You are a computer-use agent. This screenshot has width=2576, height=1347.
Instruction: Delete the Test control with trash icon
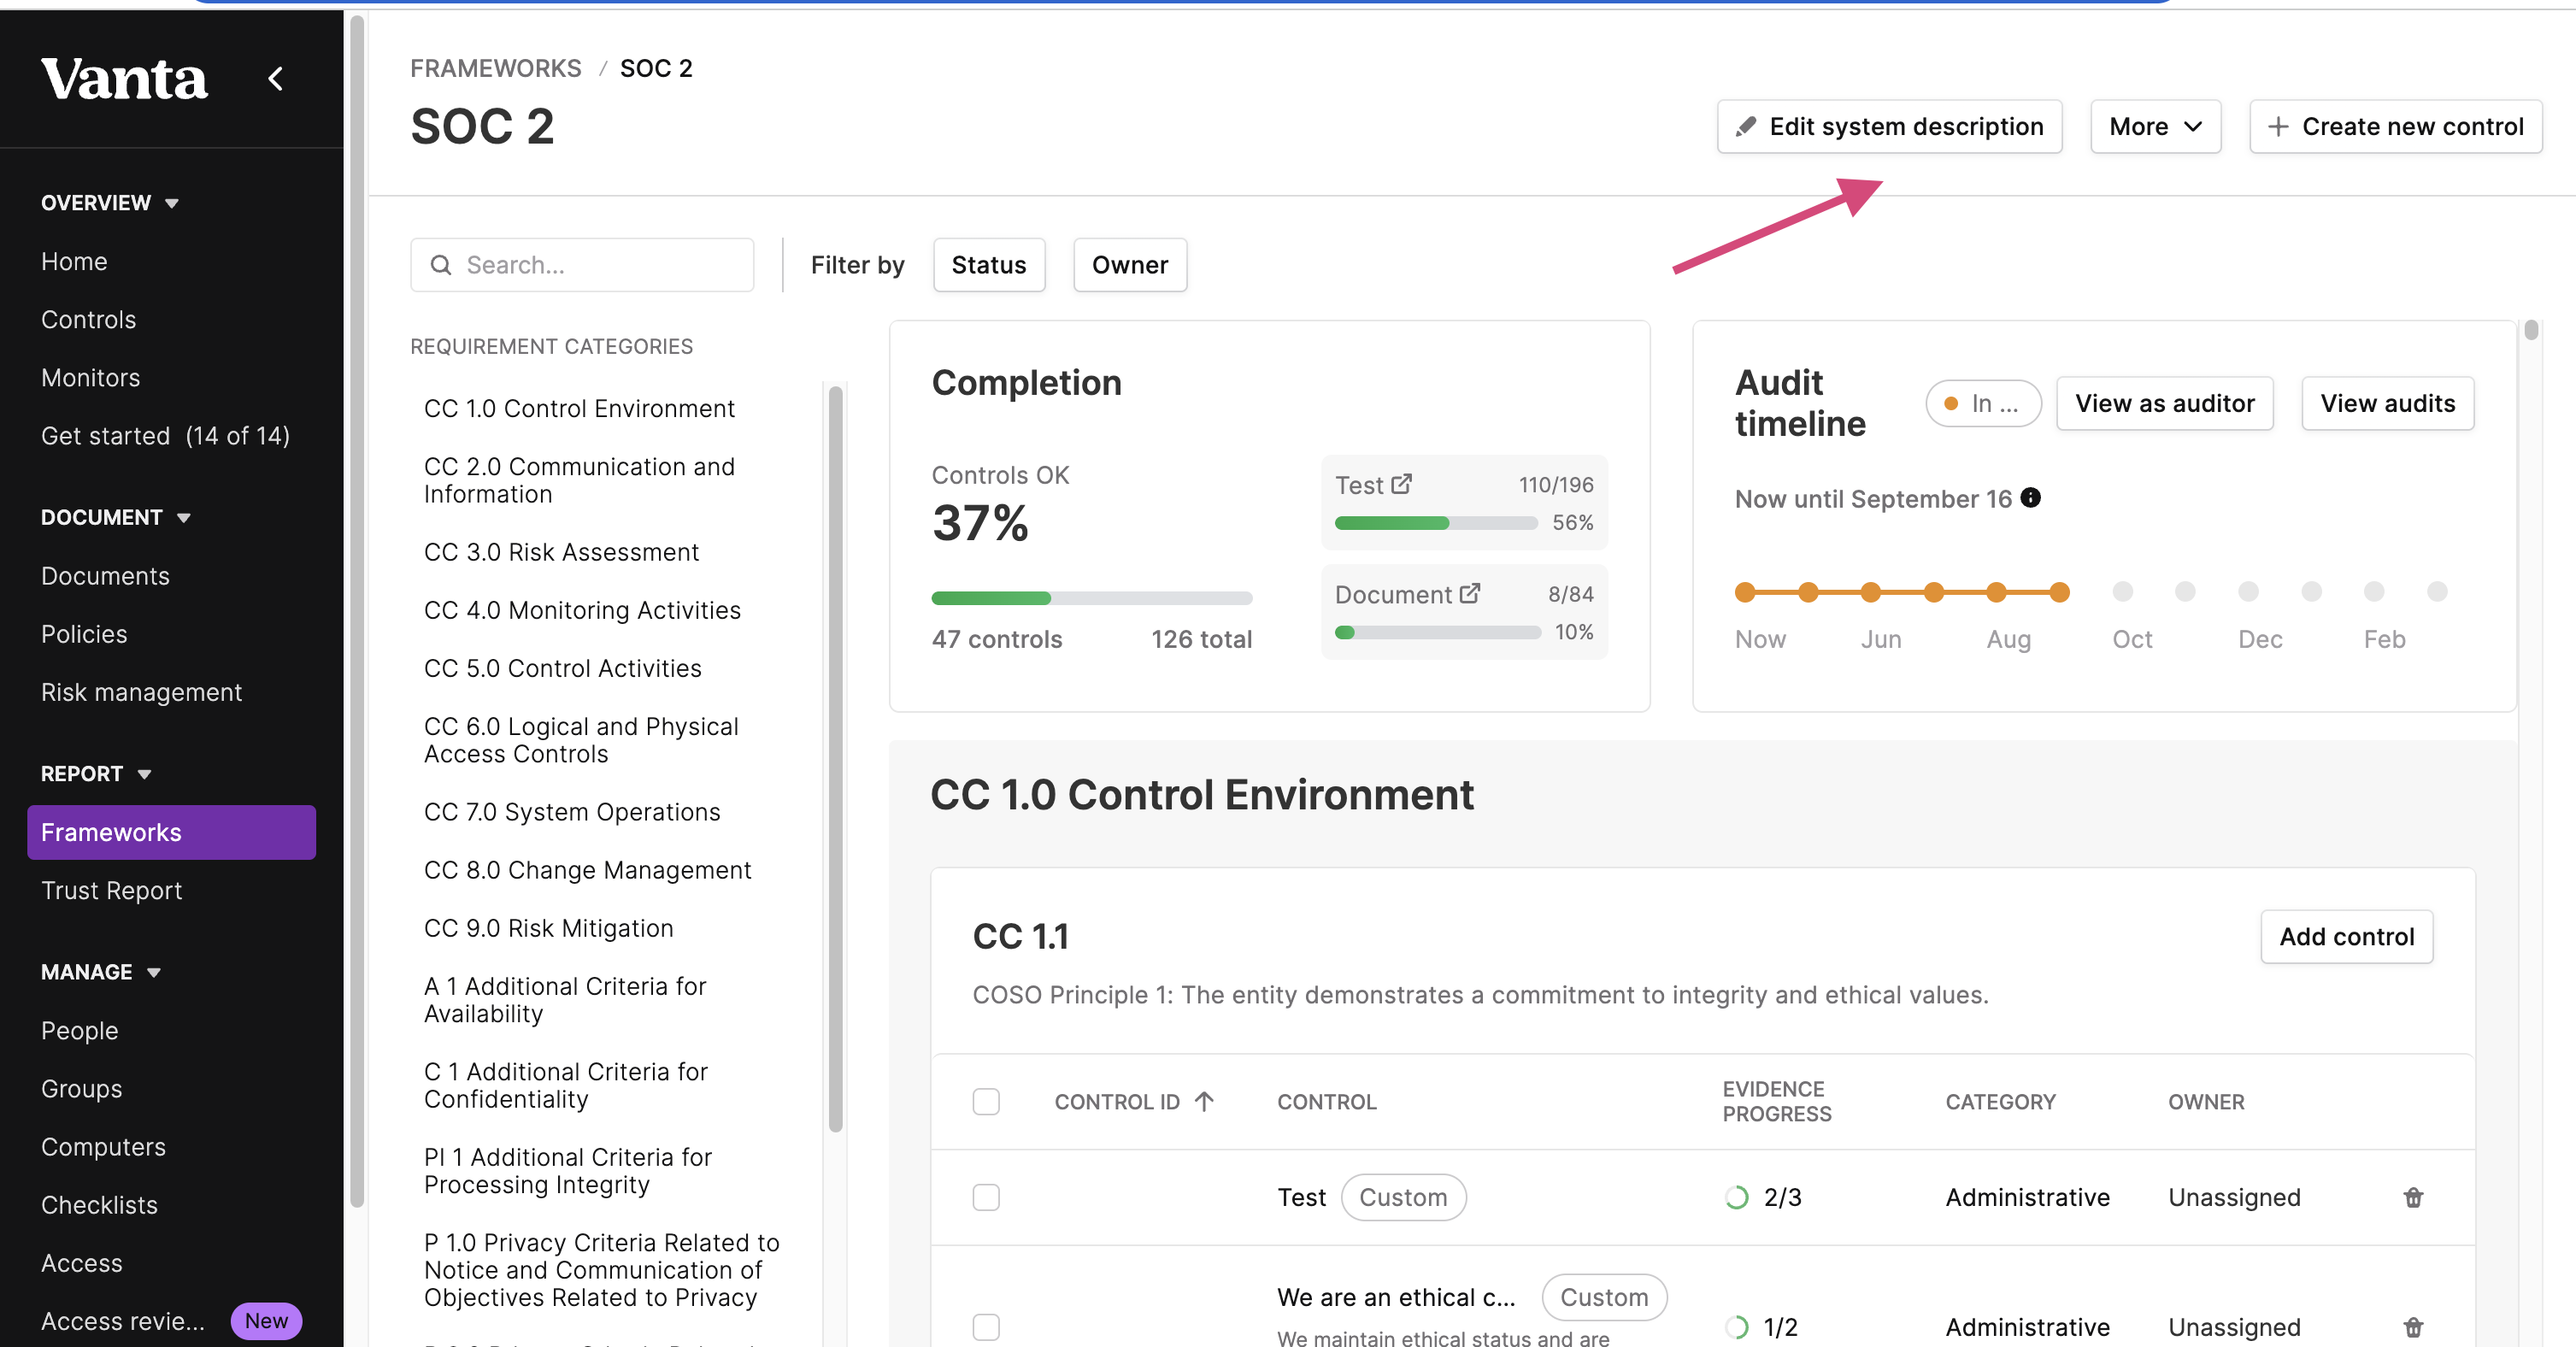[2413, 1197]
